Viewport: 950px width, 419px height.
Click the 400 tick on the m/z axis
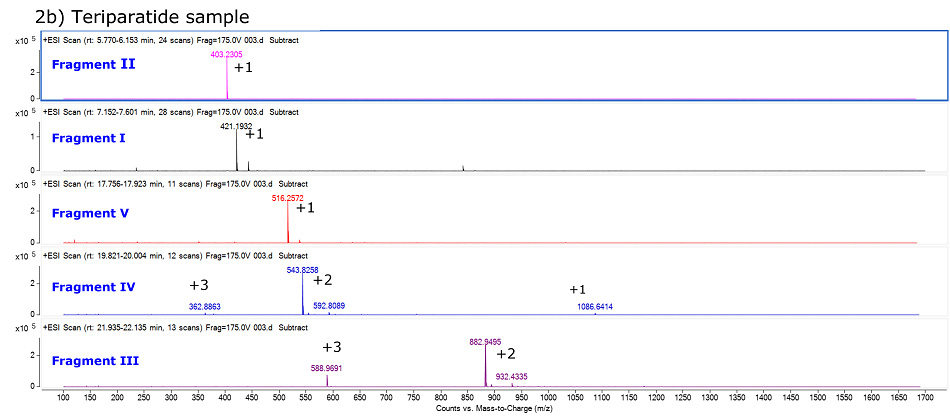tap(225, 399)
